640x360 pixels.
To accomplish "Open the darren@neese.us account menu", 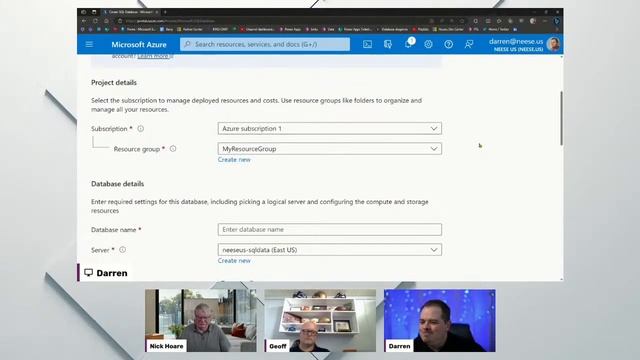I will pos(516,44).
